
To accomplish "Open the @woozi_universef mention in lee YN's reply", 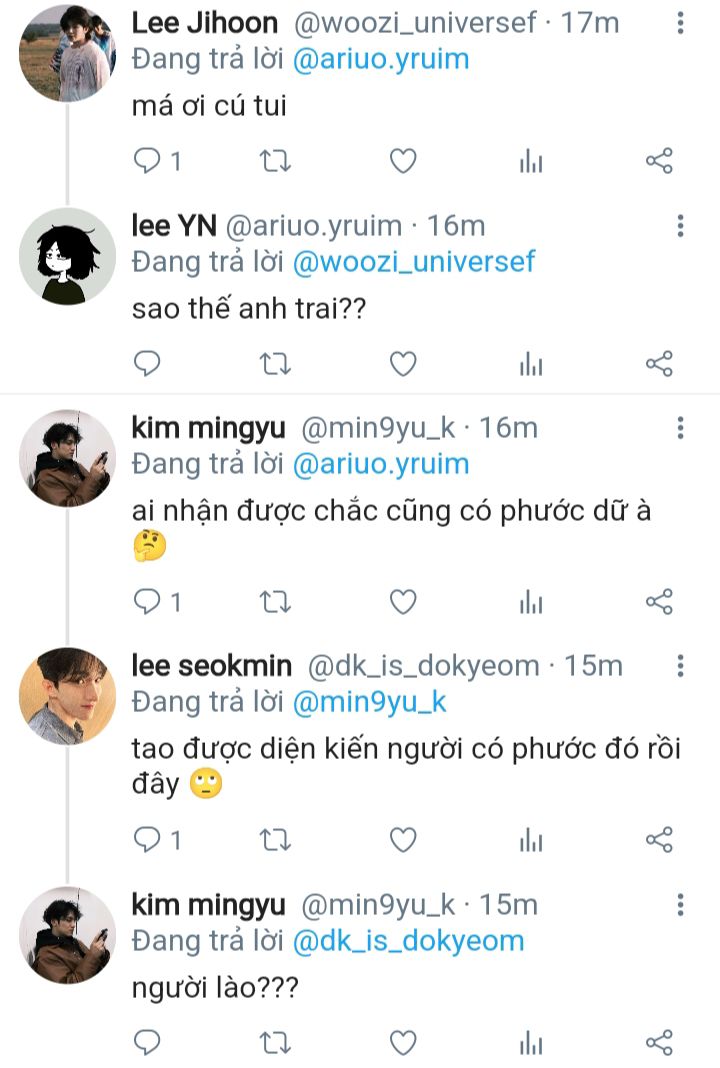I will pos(413,262).
